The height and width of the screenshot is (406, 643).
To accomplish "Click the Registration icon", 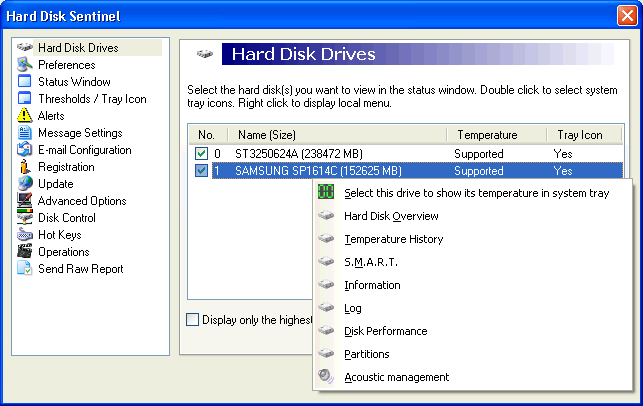I will [x=25, y=167].
